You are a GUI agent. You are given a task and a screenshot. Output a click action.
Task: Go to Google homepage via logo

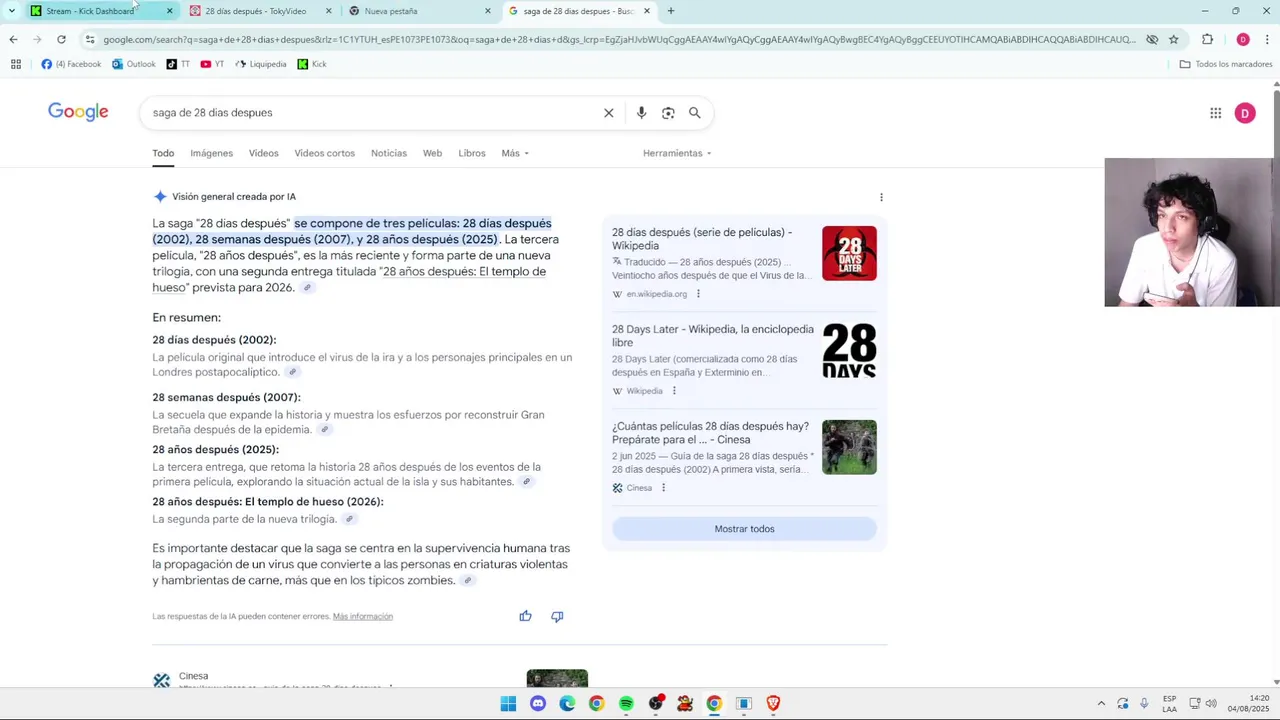coord(78,112)
